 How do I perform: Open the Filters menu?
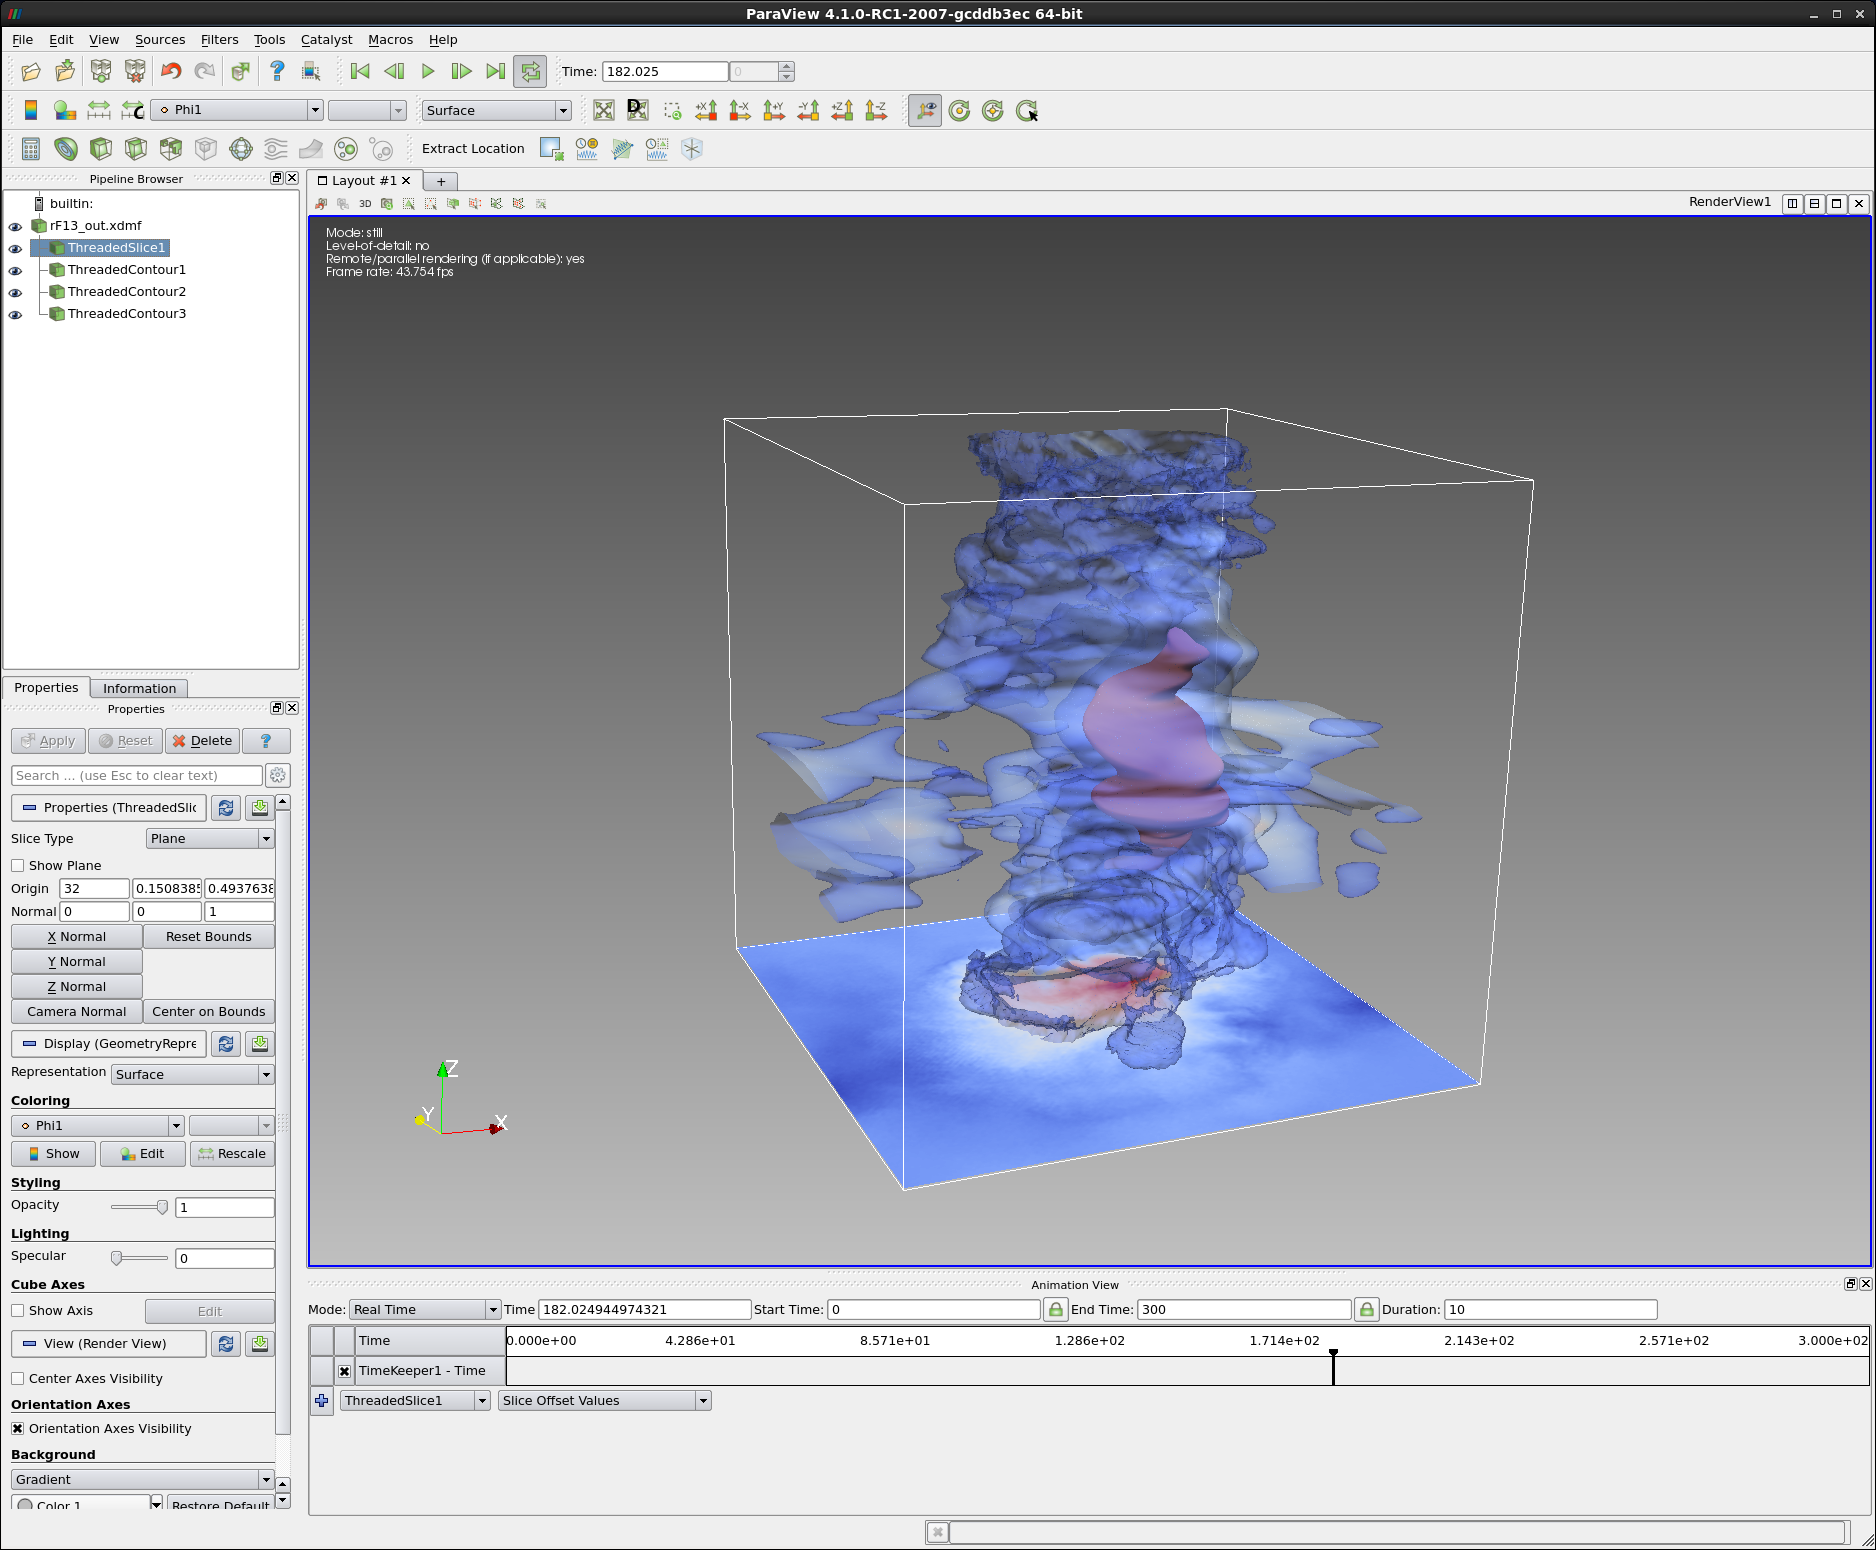219,39
